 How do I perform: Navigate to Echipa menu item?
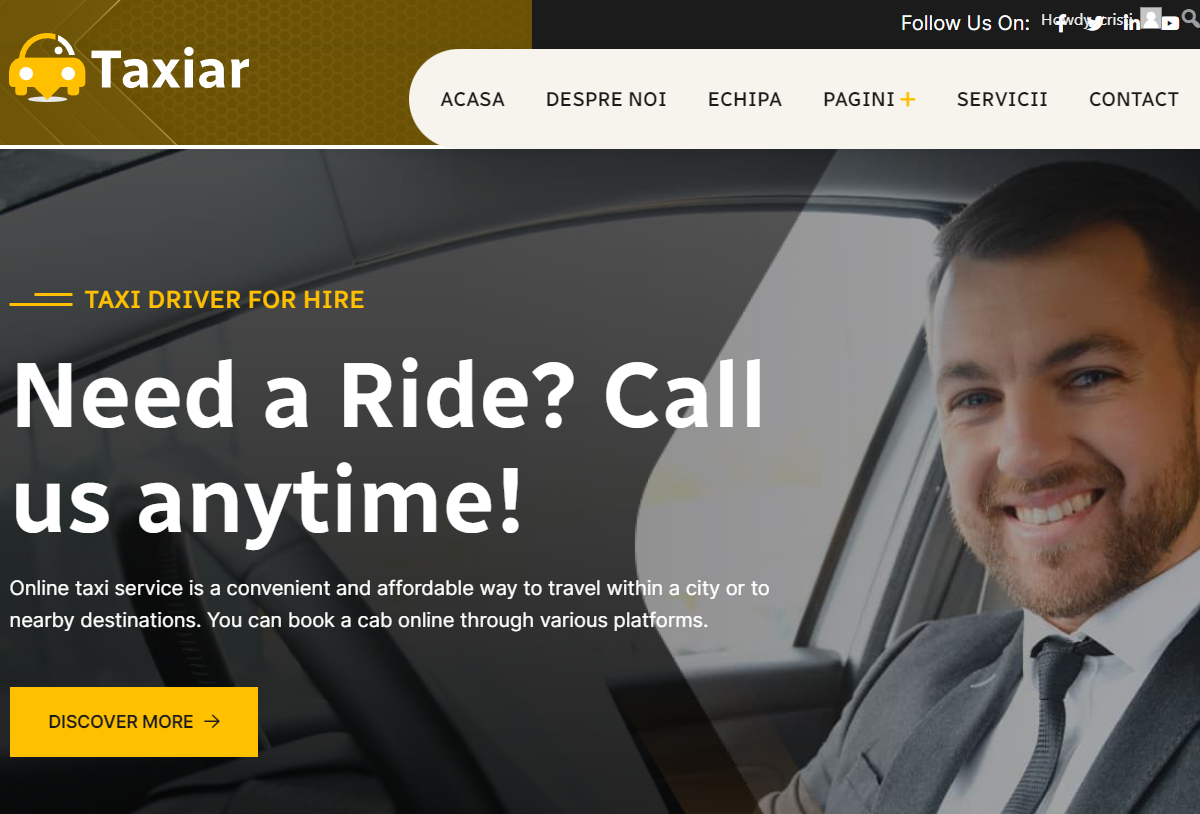tap(745, 99)
